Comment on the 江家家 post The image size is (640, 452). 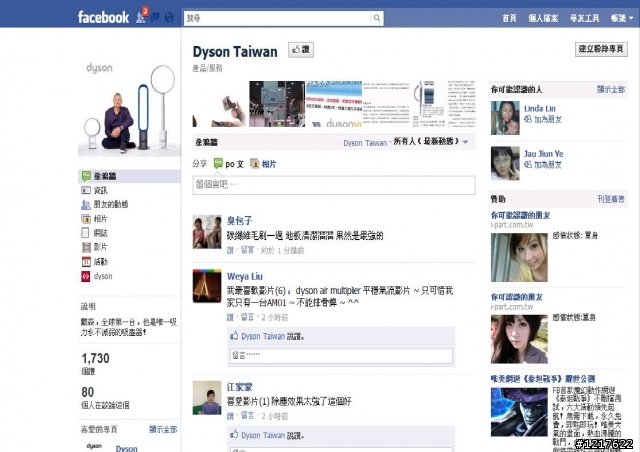[247, 416]
